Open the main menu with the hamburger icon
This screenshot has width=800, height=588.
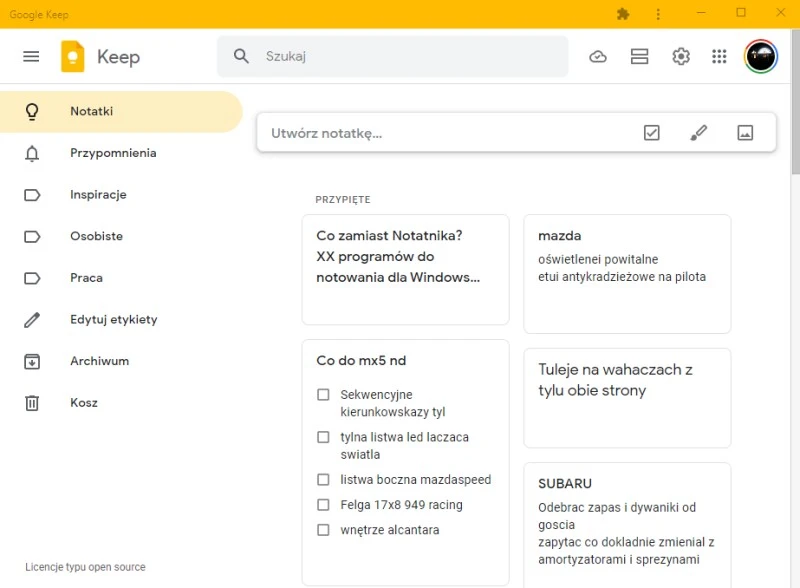[31, 56]
